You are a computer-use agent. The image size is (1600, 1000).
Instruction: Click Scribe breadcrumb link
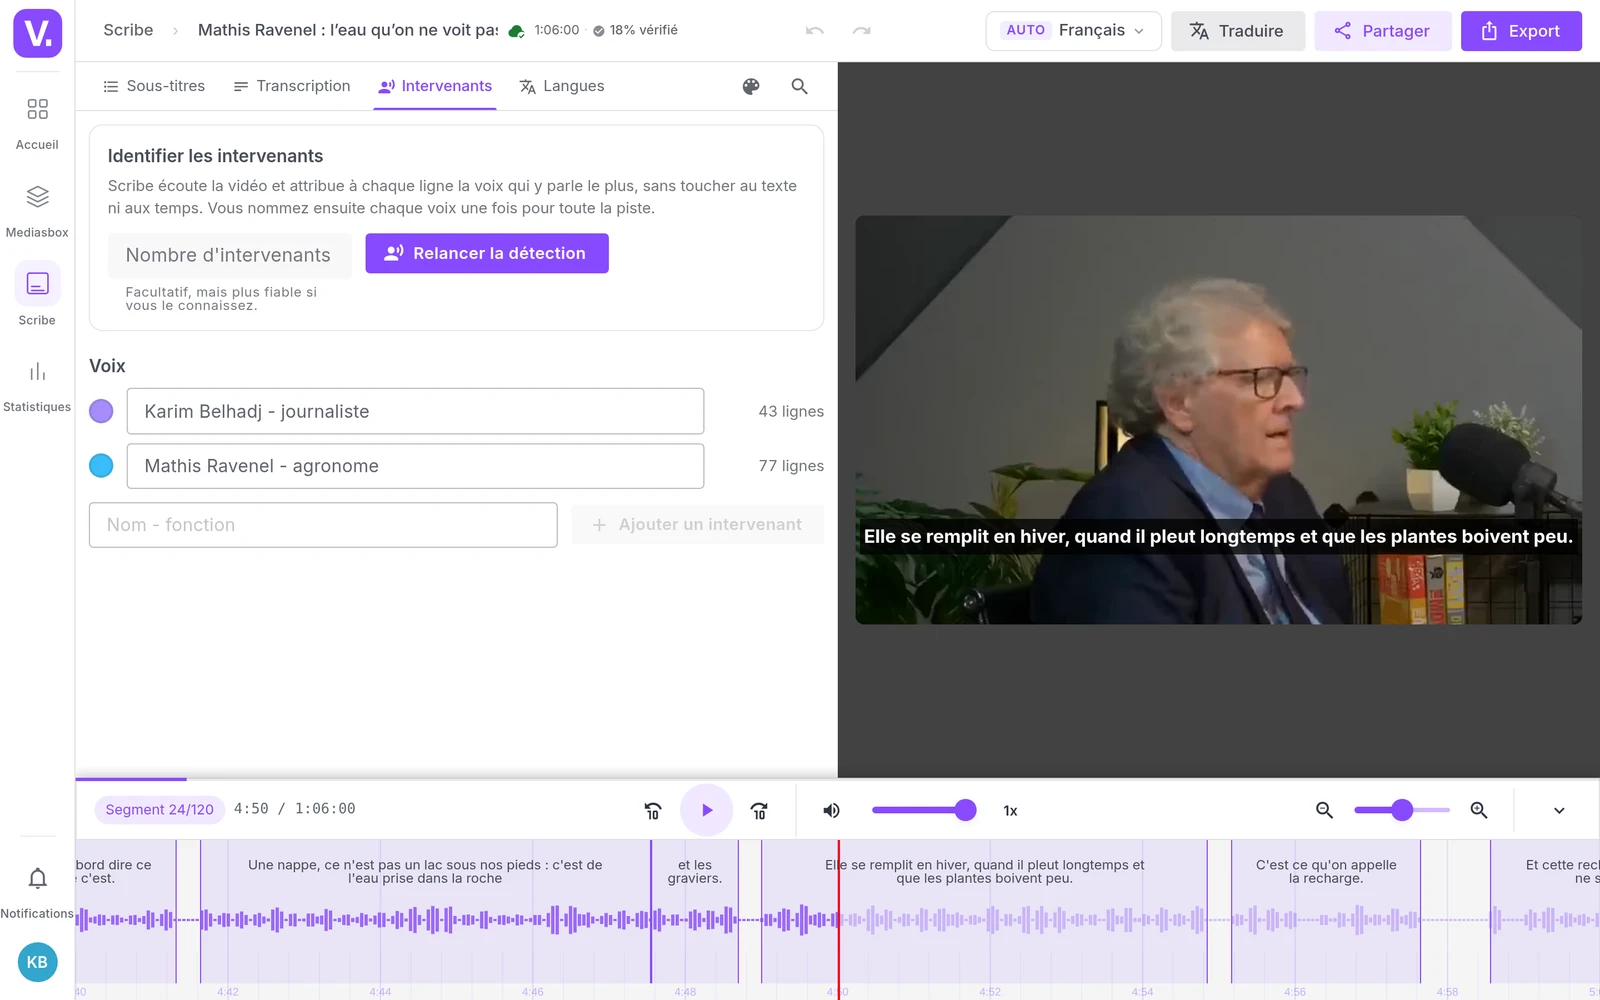tap(128, 31)
